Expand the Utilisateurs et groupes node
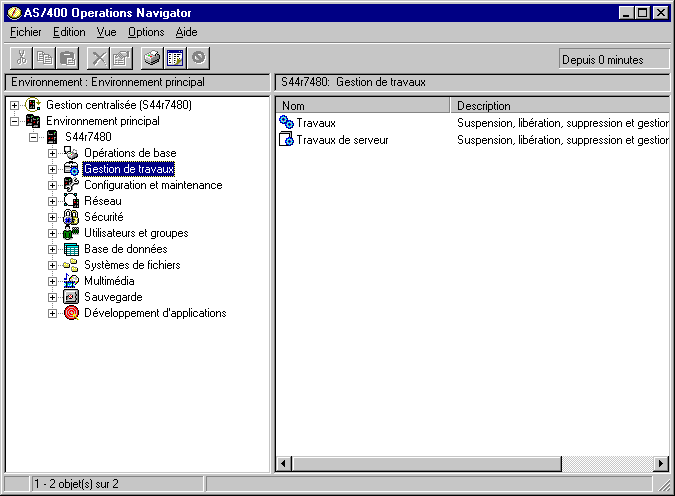Screen dimensions: 675x496 tap(52, 233)
